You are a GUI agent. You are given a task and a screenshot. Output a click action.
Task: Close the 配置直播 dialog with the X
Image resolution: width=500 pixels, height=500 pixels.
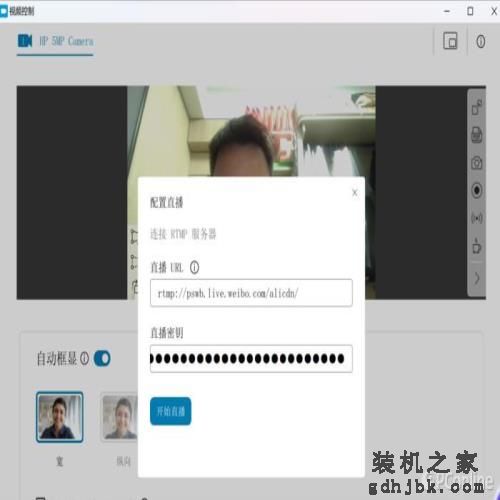coord(355,193)
